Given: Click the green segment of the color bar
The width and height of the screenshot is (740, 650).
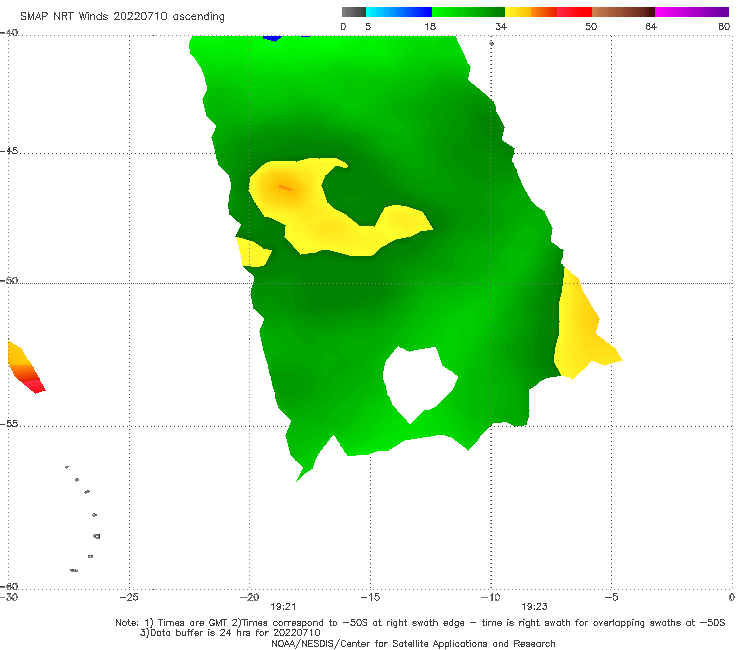Looking at the screenshot, I should coord(468,12).
